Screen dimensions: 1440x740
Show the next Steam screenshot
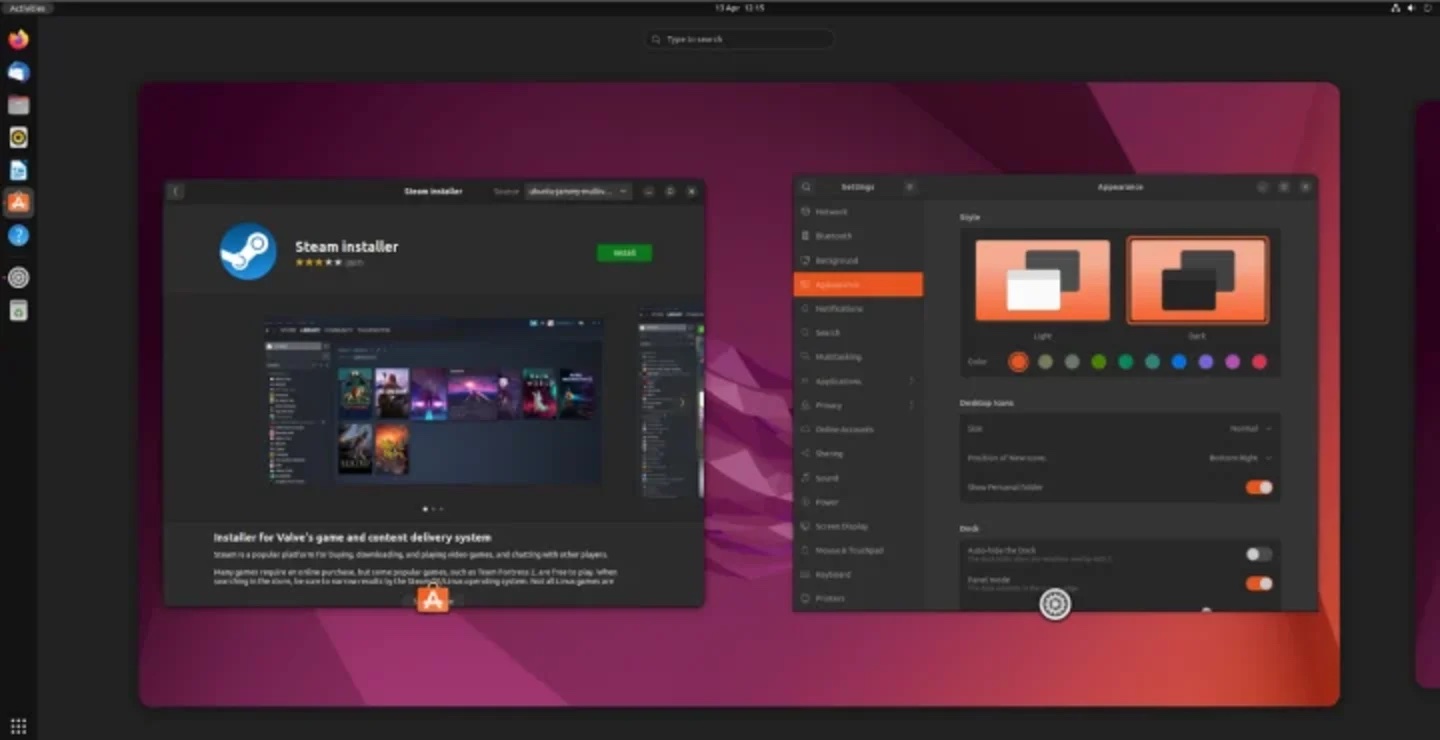click(x=683, y=403)
